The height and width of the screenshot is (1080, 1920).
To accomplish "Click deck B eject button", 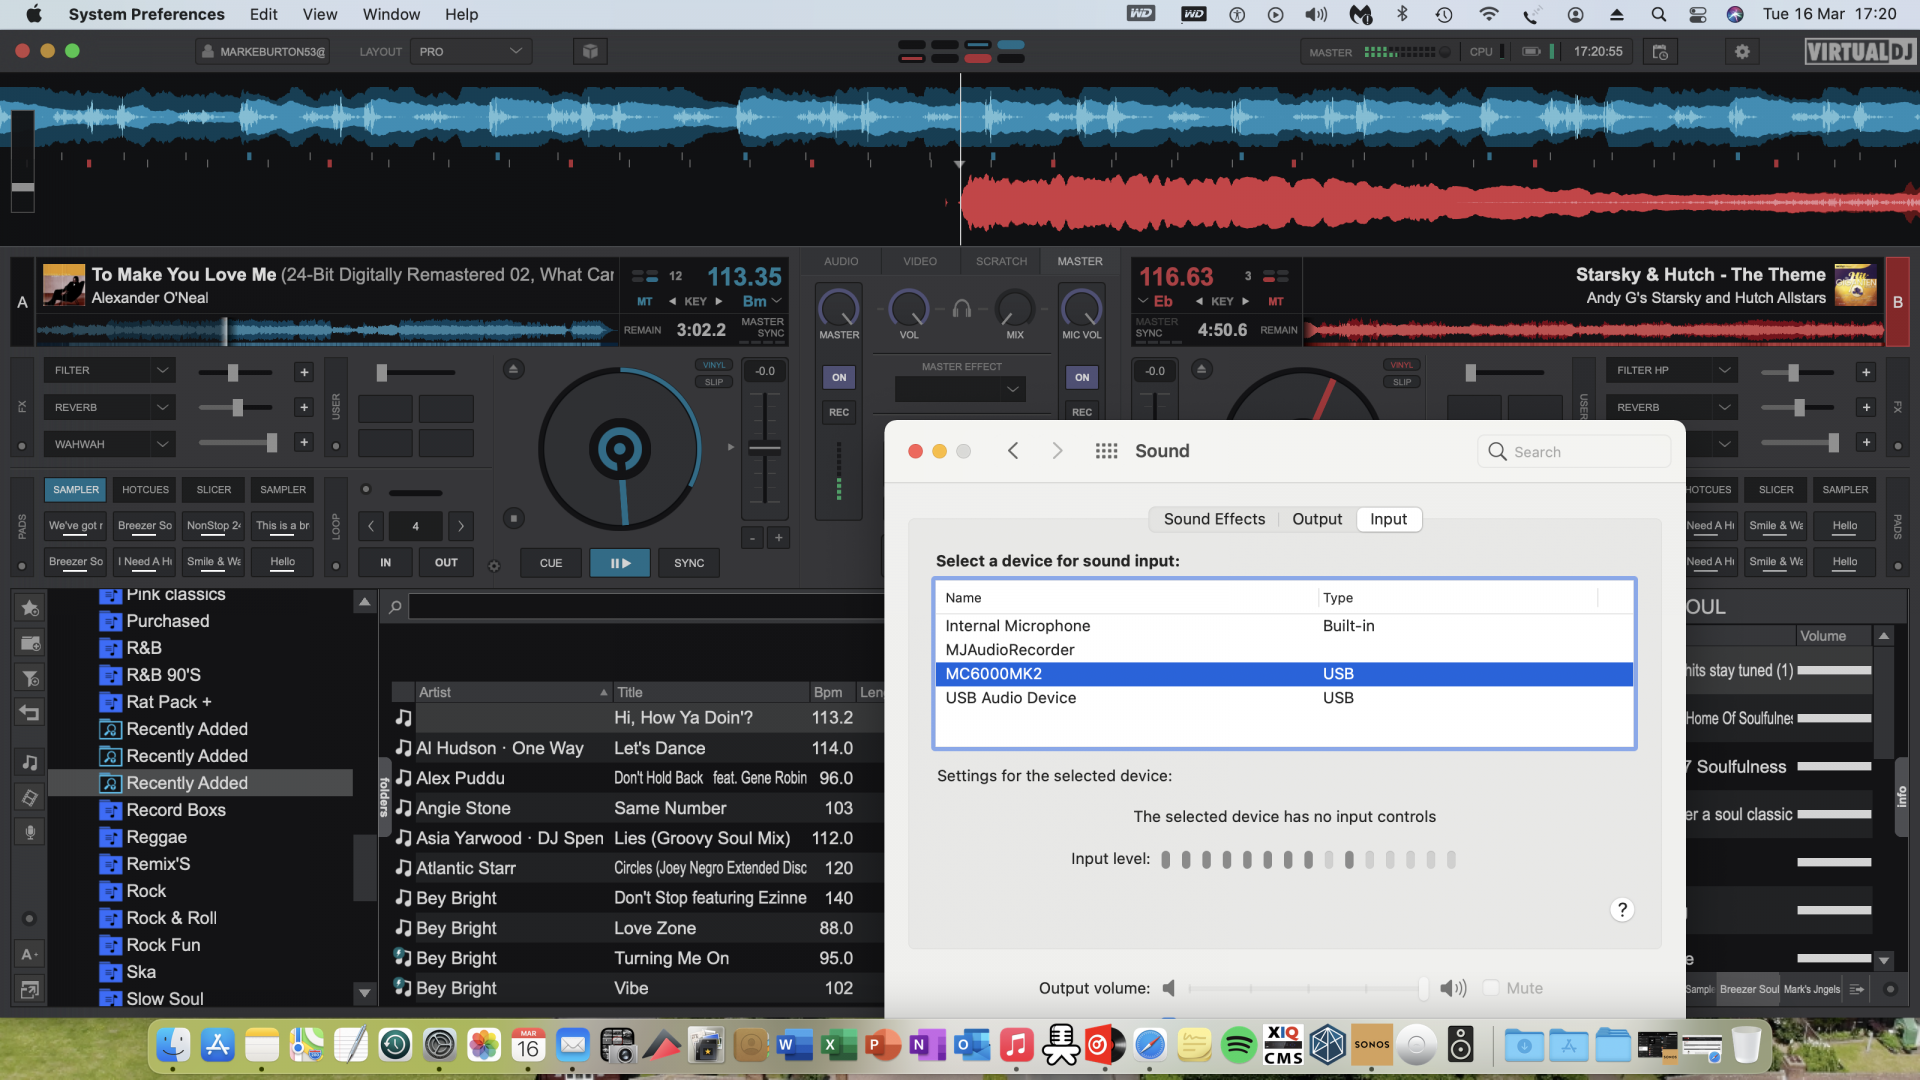I will coord(1201,369).
